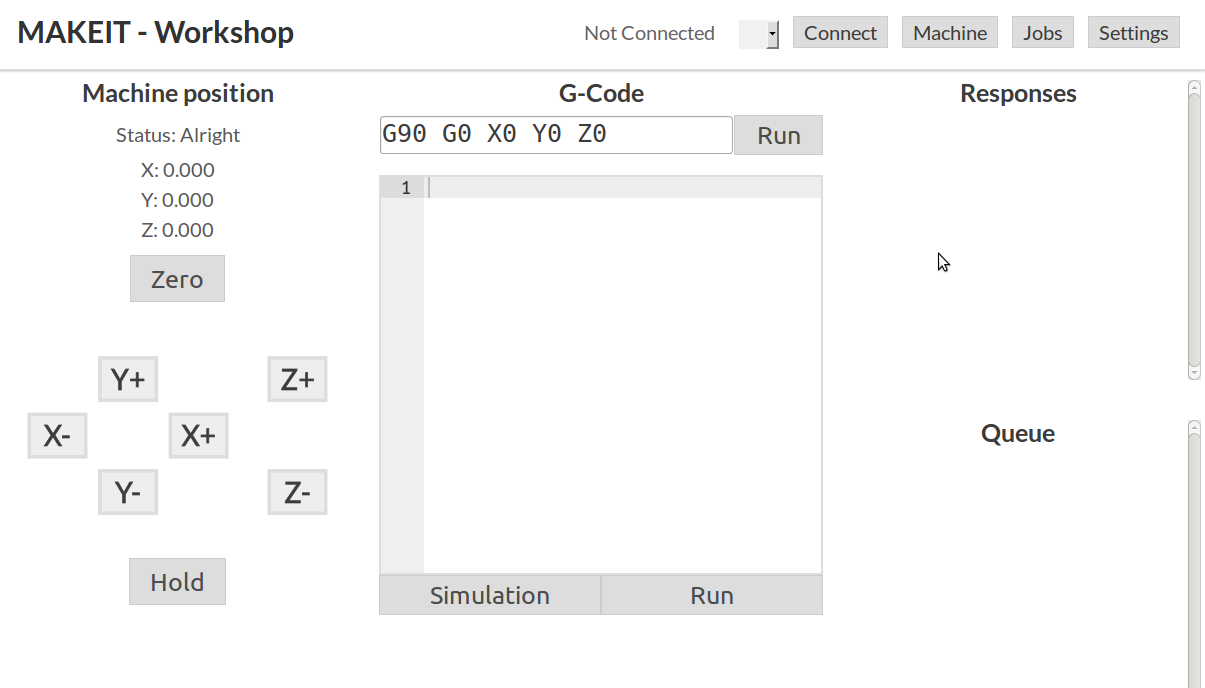
Task: Click the single-line G-Code input field
Action: click(556, 135)
